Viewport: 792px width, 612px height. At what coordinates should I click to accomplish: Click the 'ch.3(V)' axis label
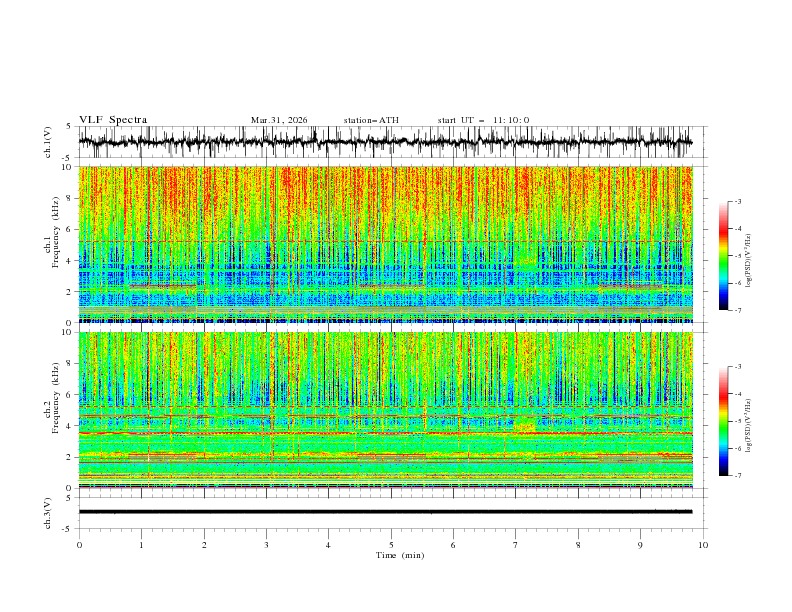[x=48, y=513]
